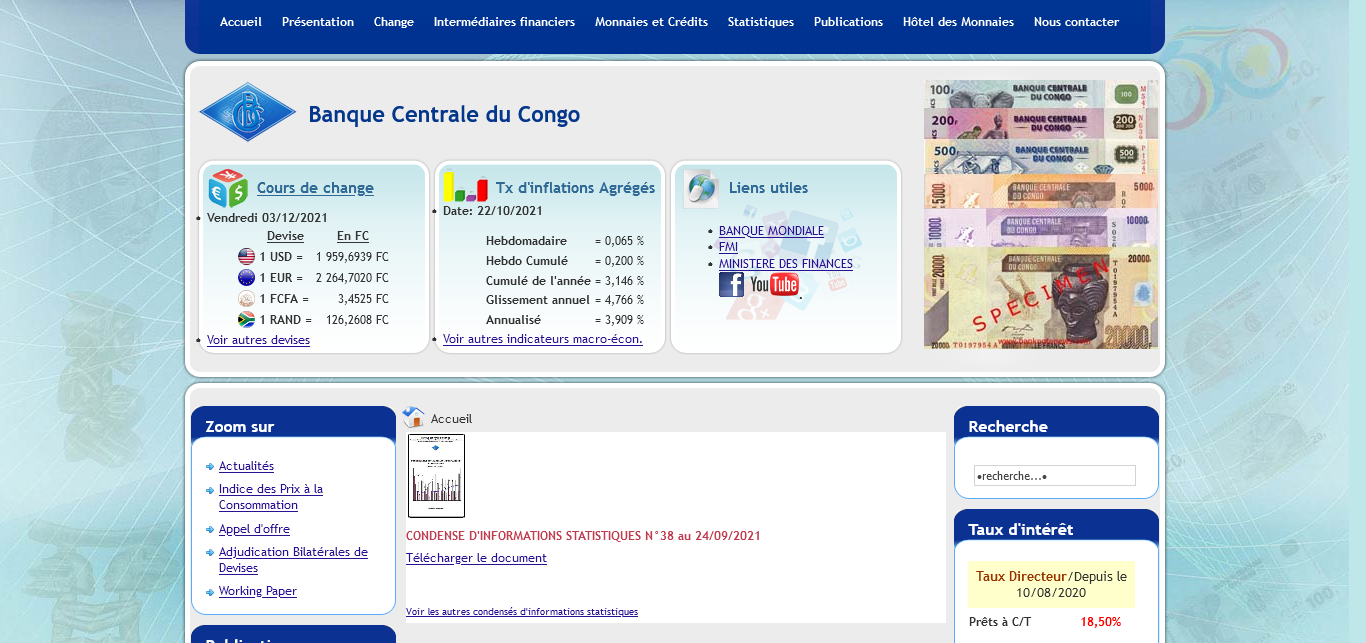The height and width of the screenshot is (643, 1366).
Task: Click the Congolese banknotes specimen image
Action: pos(1040,214)
